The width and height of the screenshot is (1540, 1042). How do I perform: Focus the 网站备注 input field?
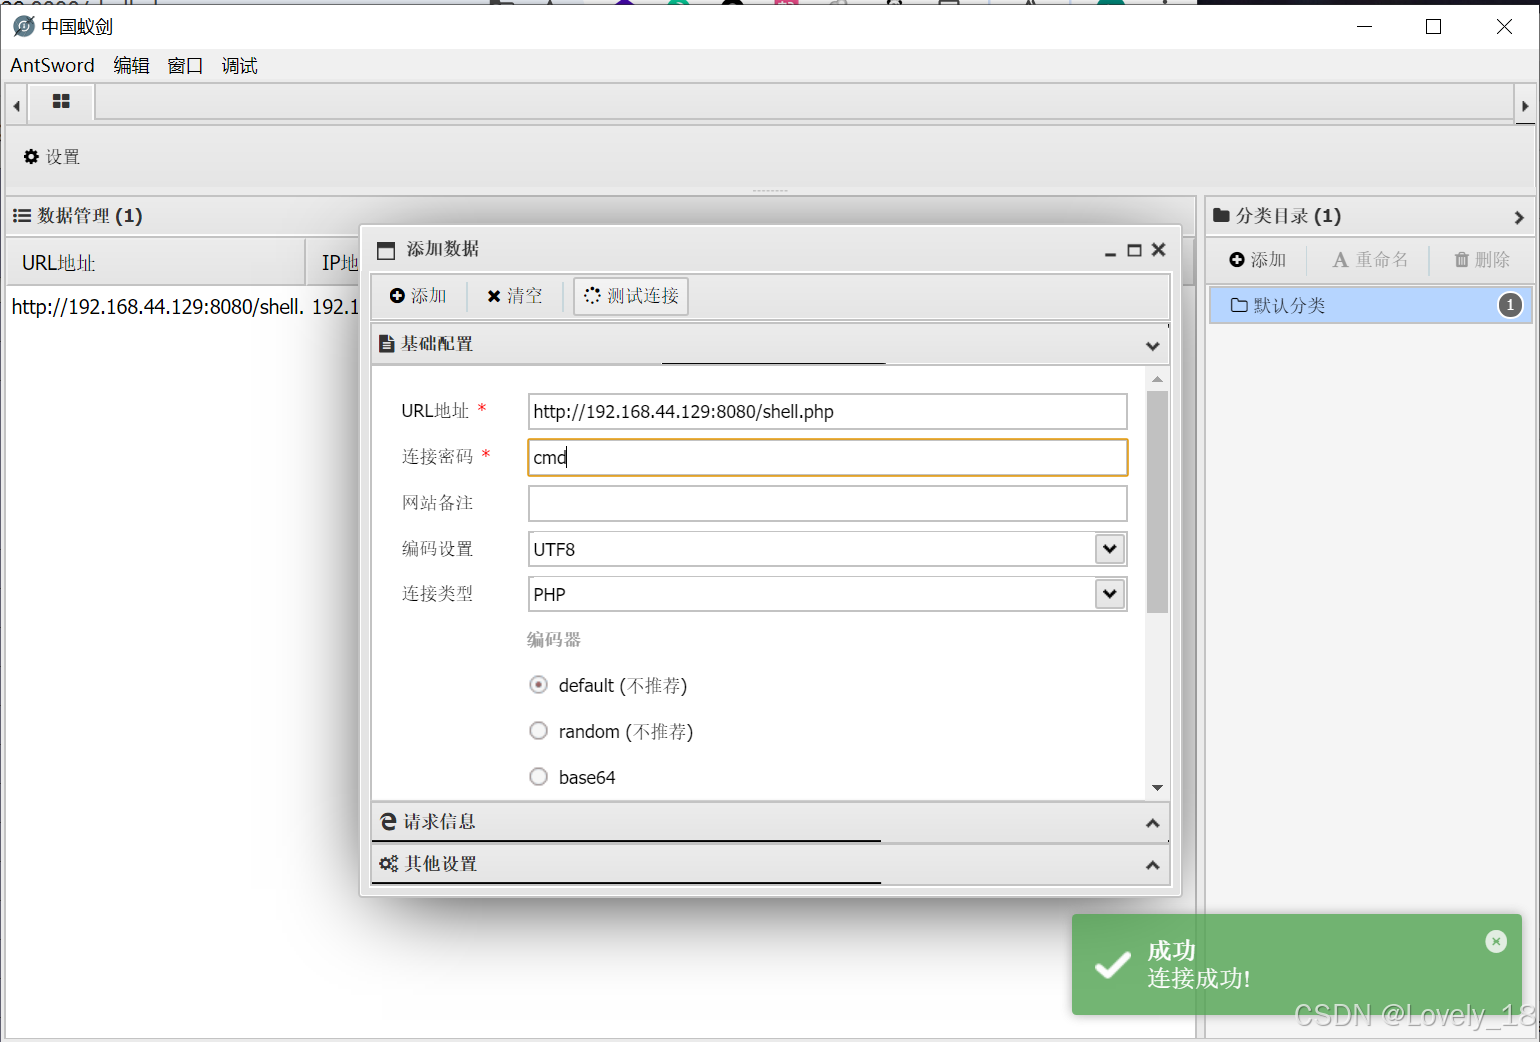(x=827, y=503)
